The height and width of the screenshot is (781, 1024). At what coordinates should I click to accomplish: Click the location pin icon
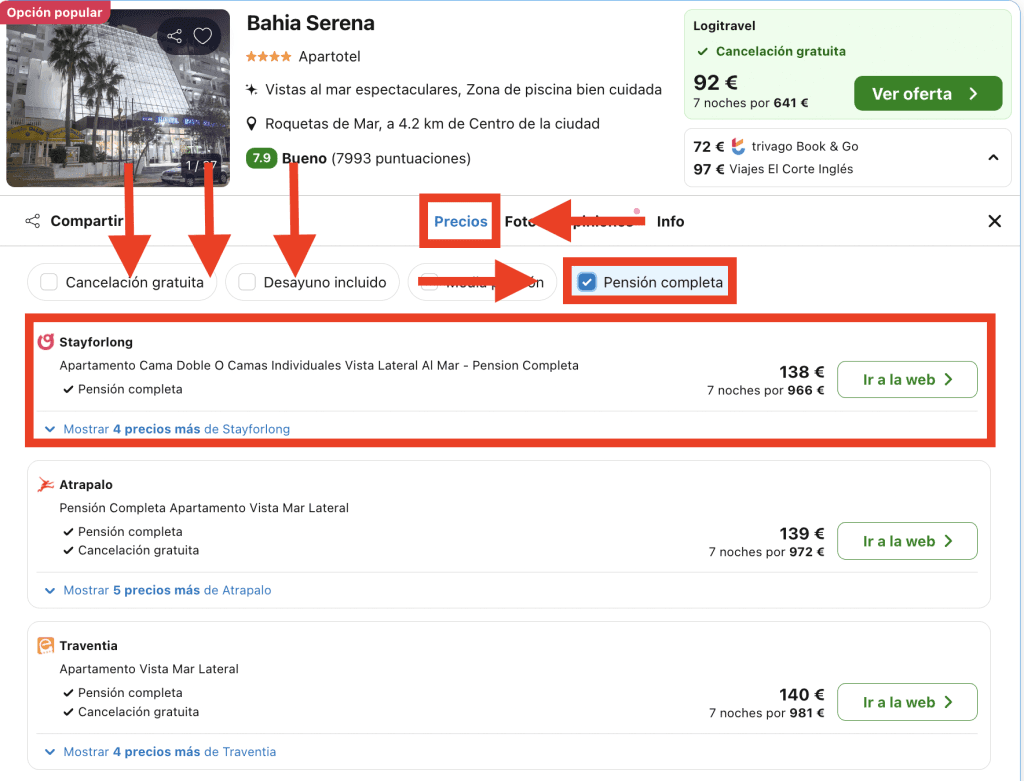click(252, 124)
